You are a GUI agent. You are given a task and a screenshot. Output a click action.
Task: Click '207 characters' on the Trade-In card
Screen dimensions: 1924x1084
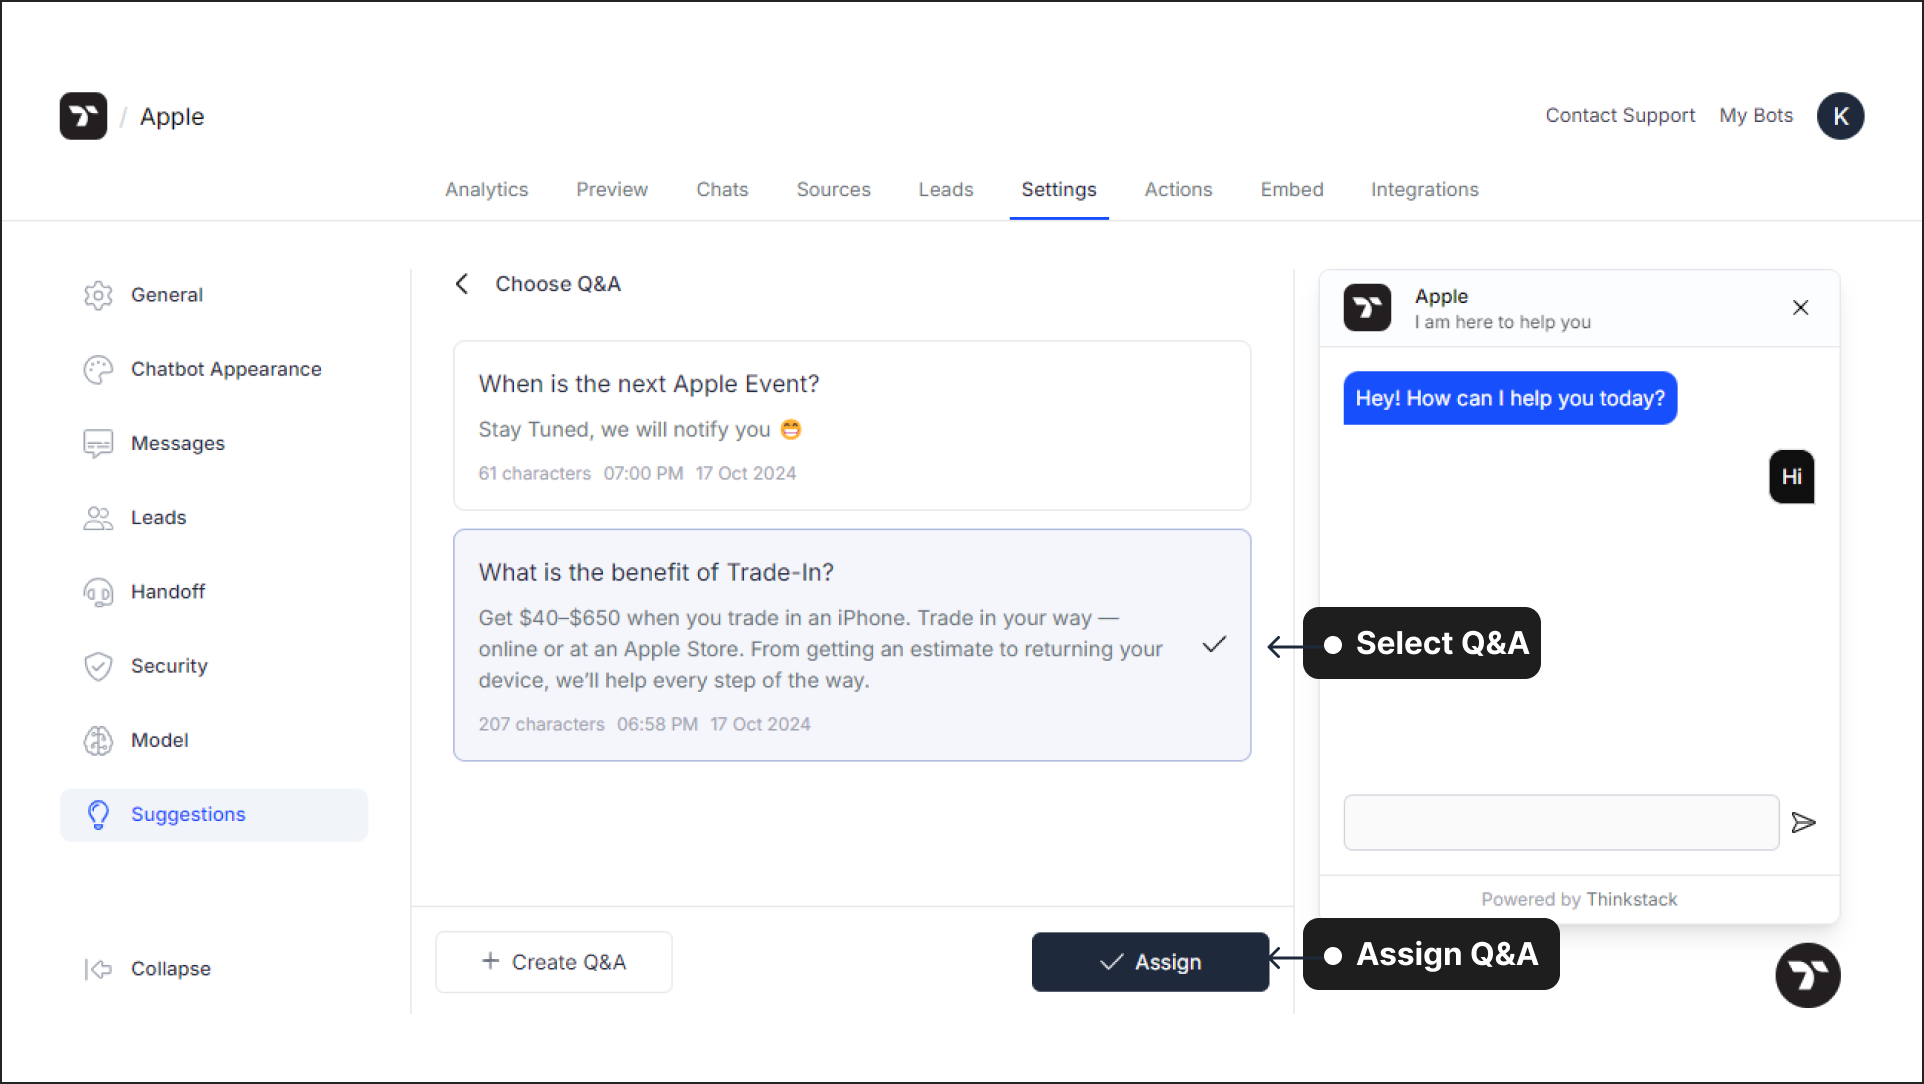541,724
